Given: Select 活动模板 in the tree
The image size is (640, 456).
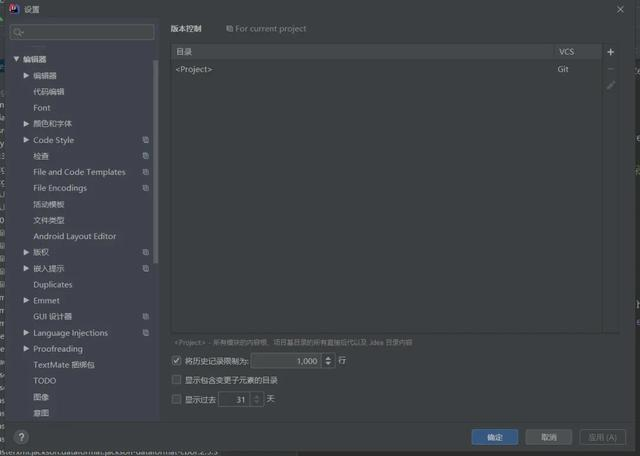Looking at the screenshot, I should pos(49,204).
